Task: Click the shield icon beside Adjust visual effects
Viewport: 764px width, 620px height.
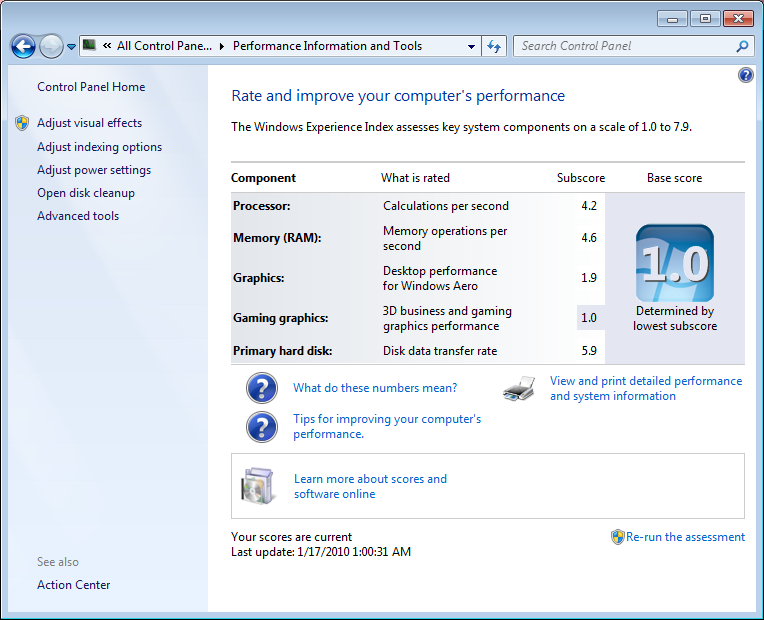Action: coord(22,123)
